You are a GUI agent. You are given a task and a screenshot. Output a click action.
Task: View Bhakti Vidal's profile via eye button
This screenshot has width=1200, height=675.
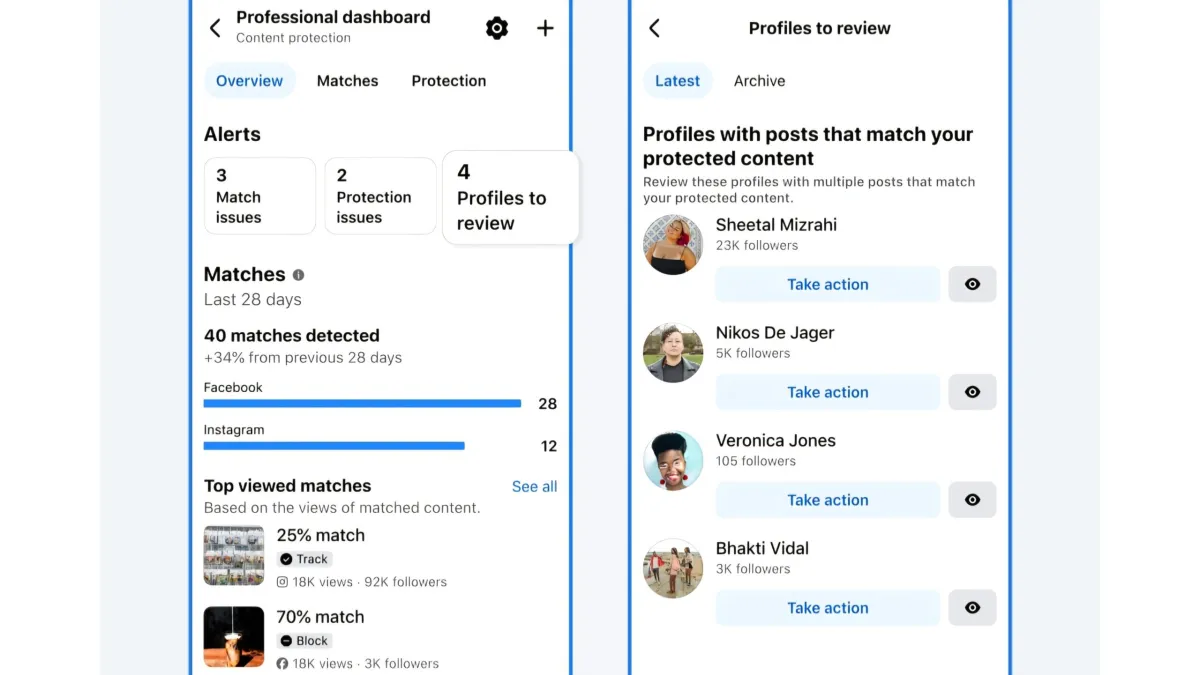pyautogui.click(x=972, y=608)
